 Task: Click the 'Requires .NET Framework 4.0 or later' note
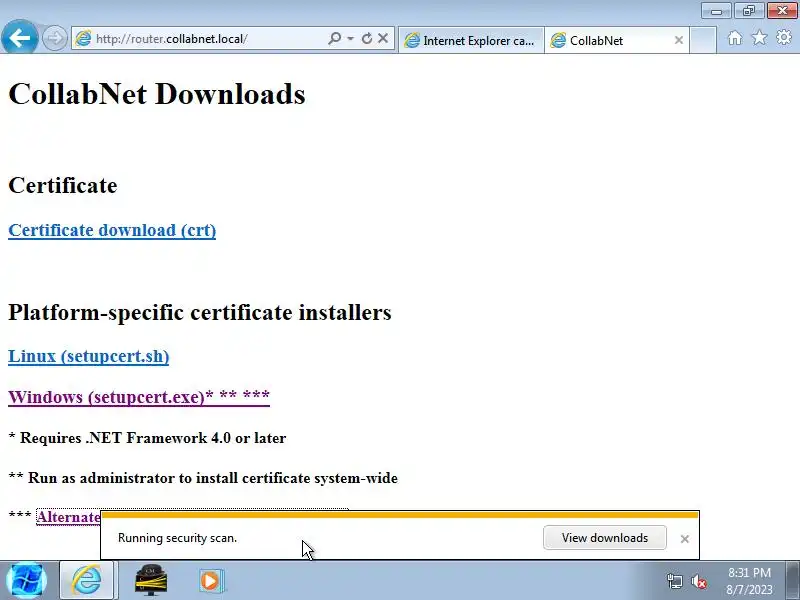153,438
